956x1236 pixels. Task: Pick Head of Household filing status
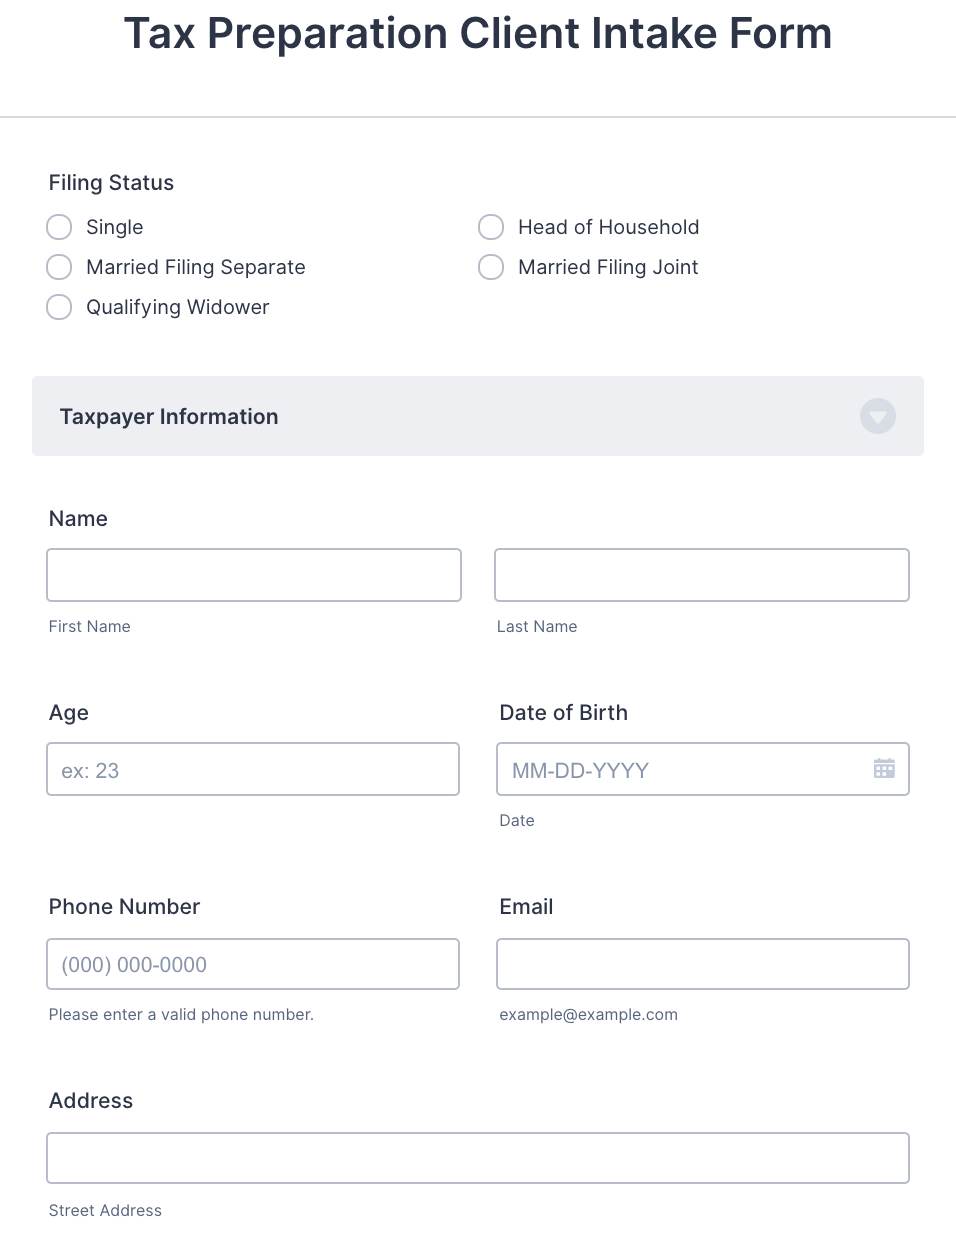click(491, 227)
